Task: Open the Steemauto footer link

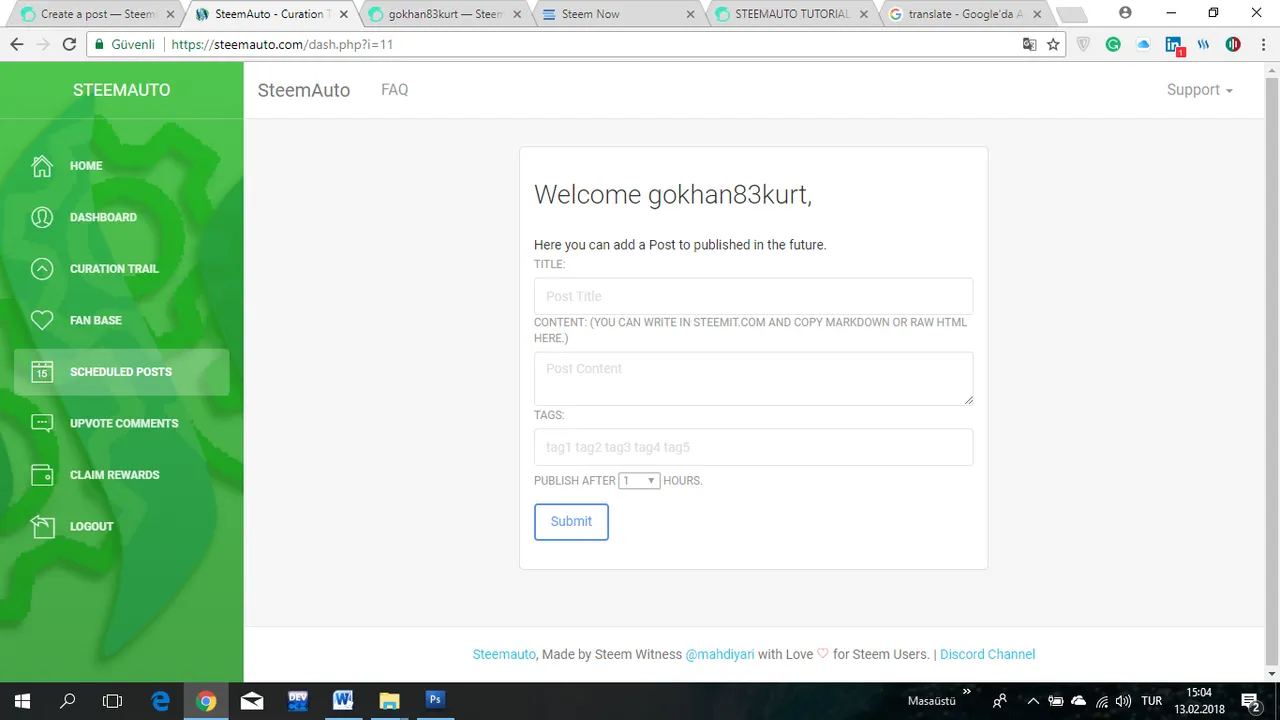Action: pos(504,655)
